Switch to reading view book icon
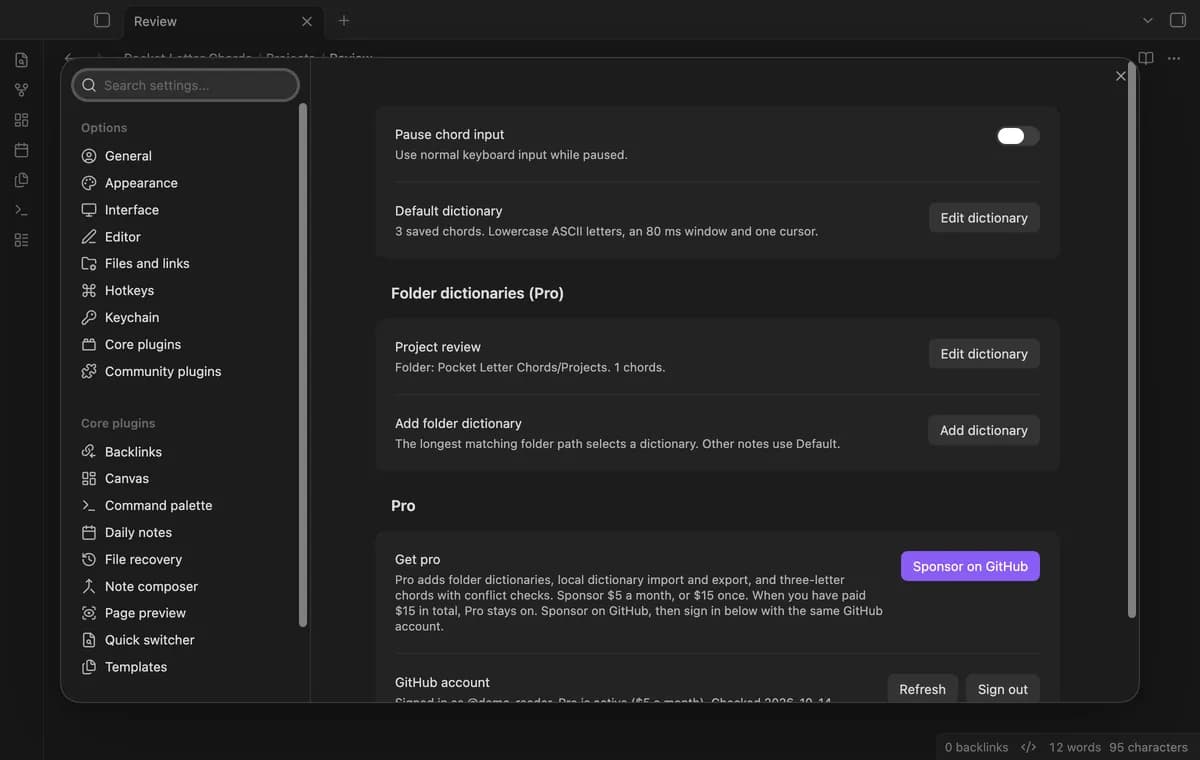1200x760 pixels. (1146, 58)
